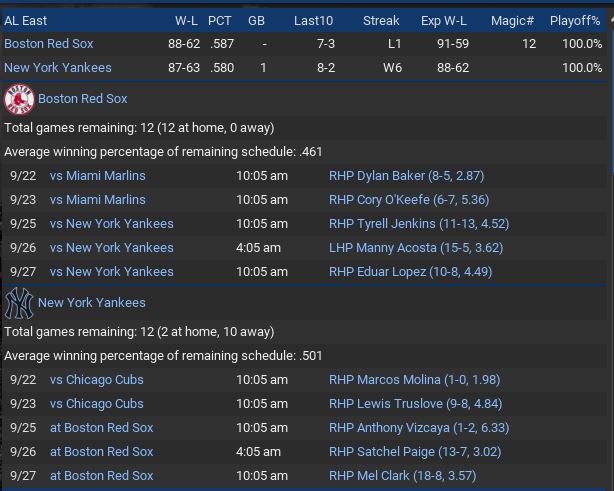Open the 9/22 vs Chicago Cubs game

click(x=97, y=380)
